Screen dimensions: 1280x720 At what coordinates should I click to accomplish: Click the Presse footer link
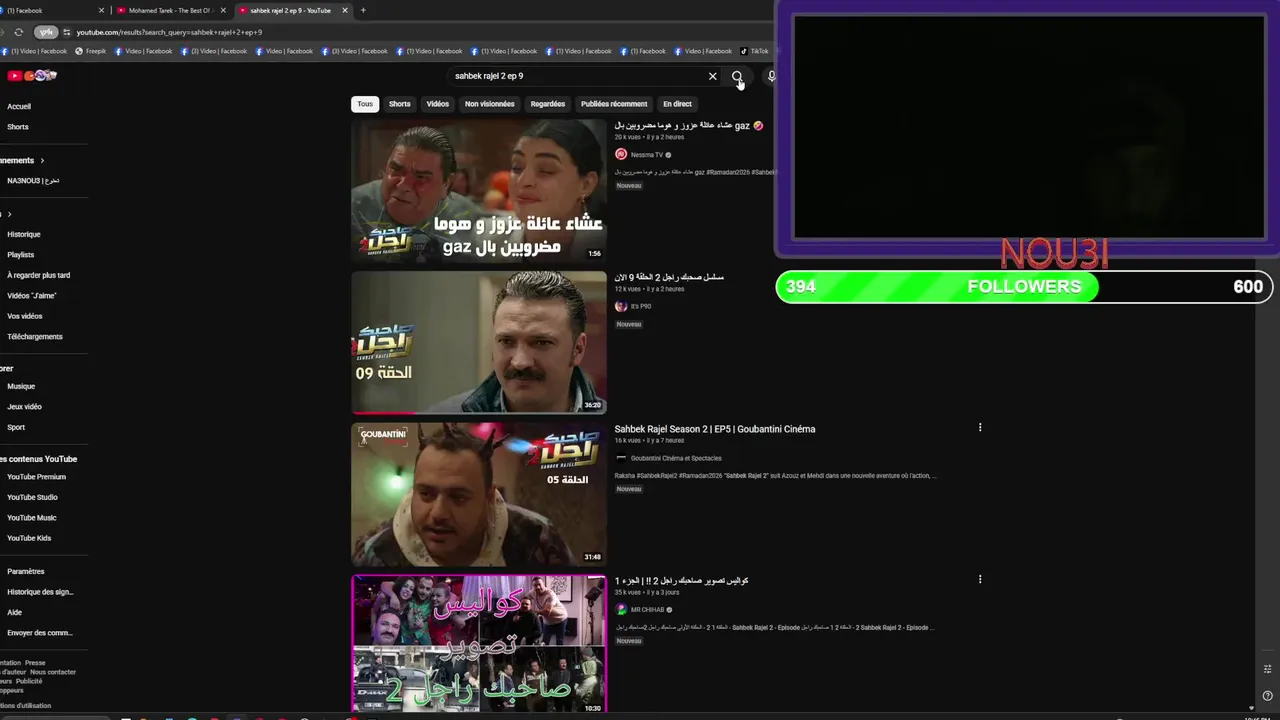[x=35, y=662]
